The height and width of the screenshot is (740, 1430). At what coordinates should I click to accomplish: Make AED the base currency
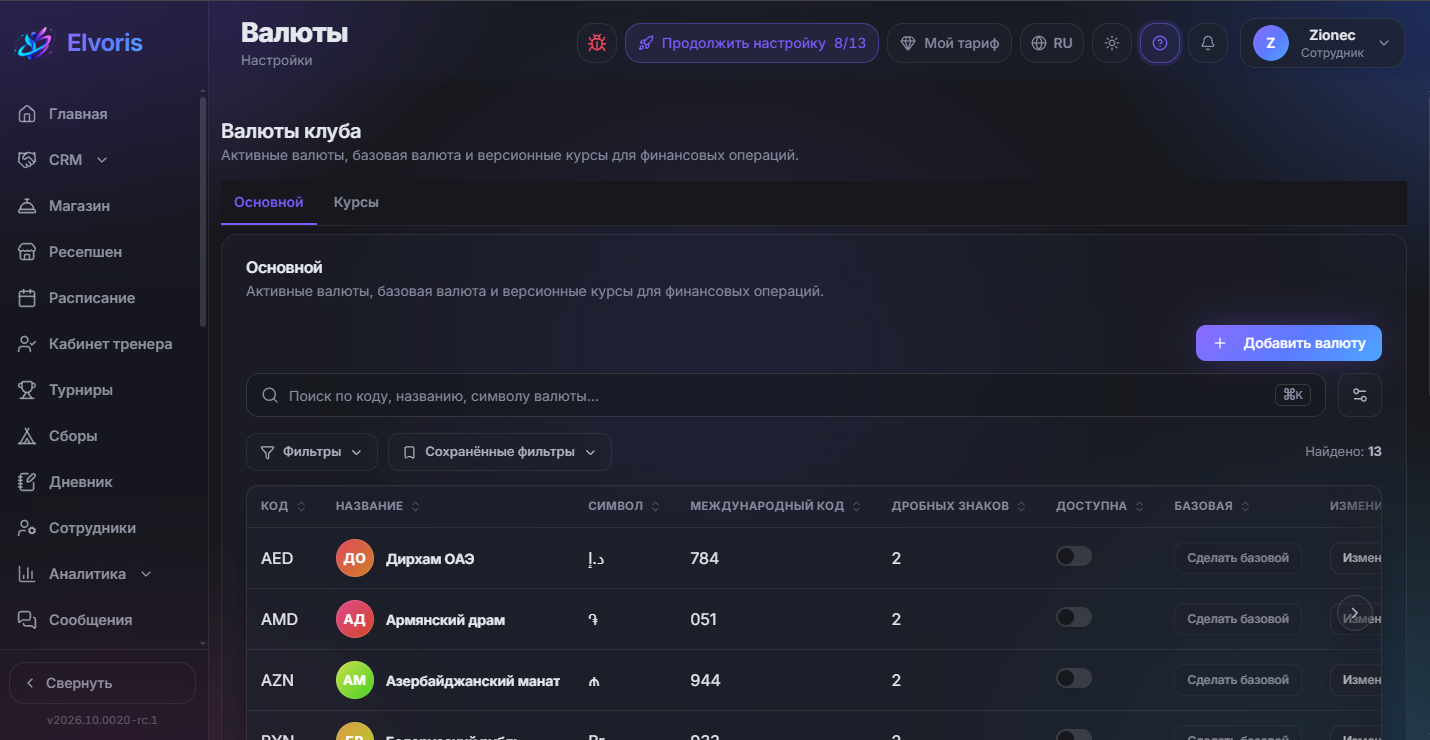pos(1238,558)
